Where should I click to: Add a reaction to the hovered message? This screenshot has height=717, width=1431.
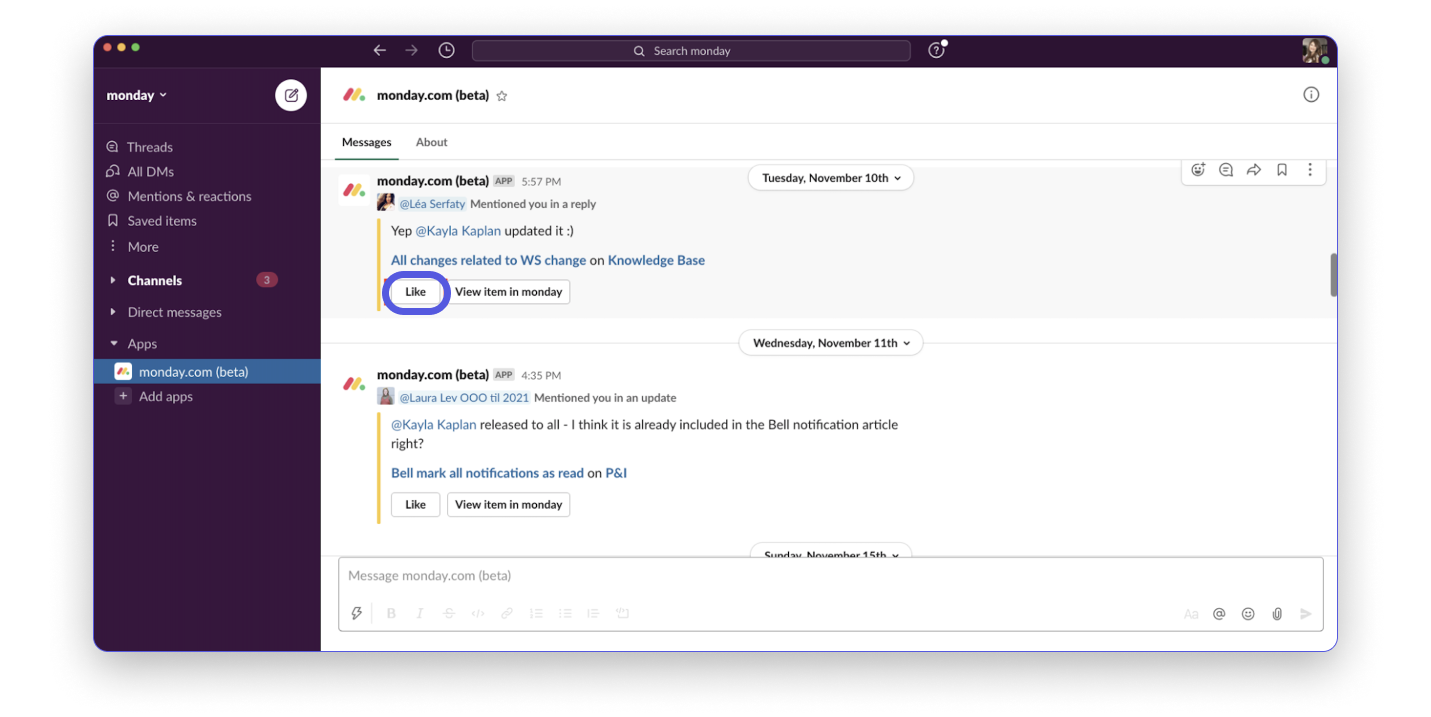[1198, 170]
